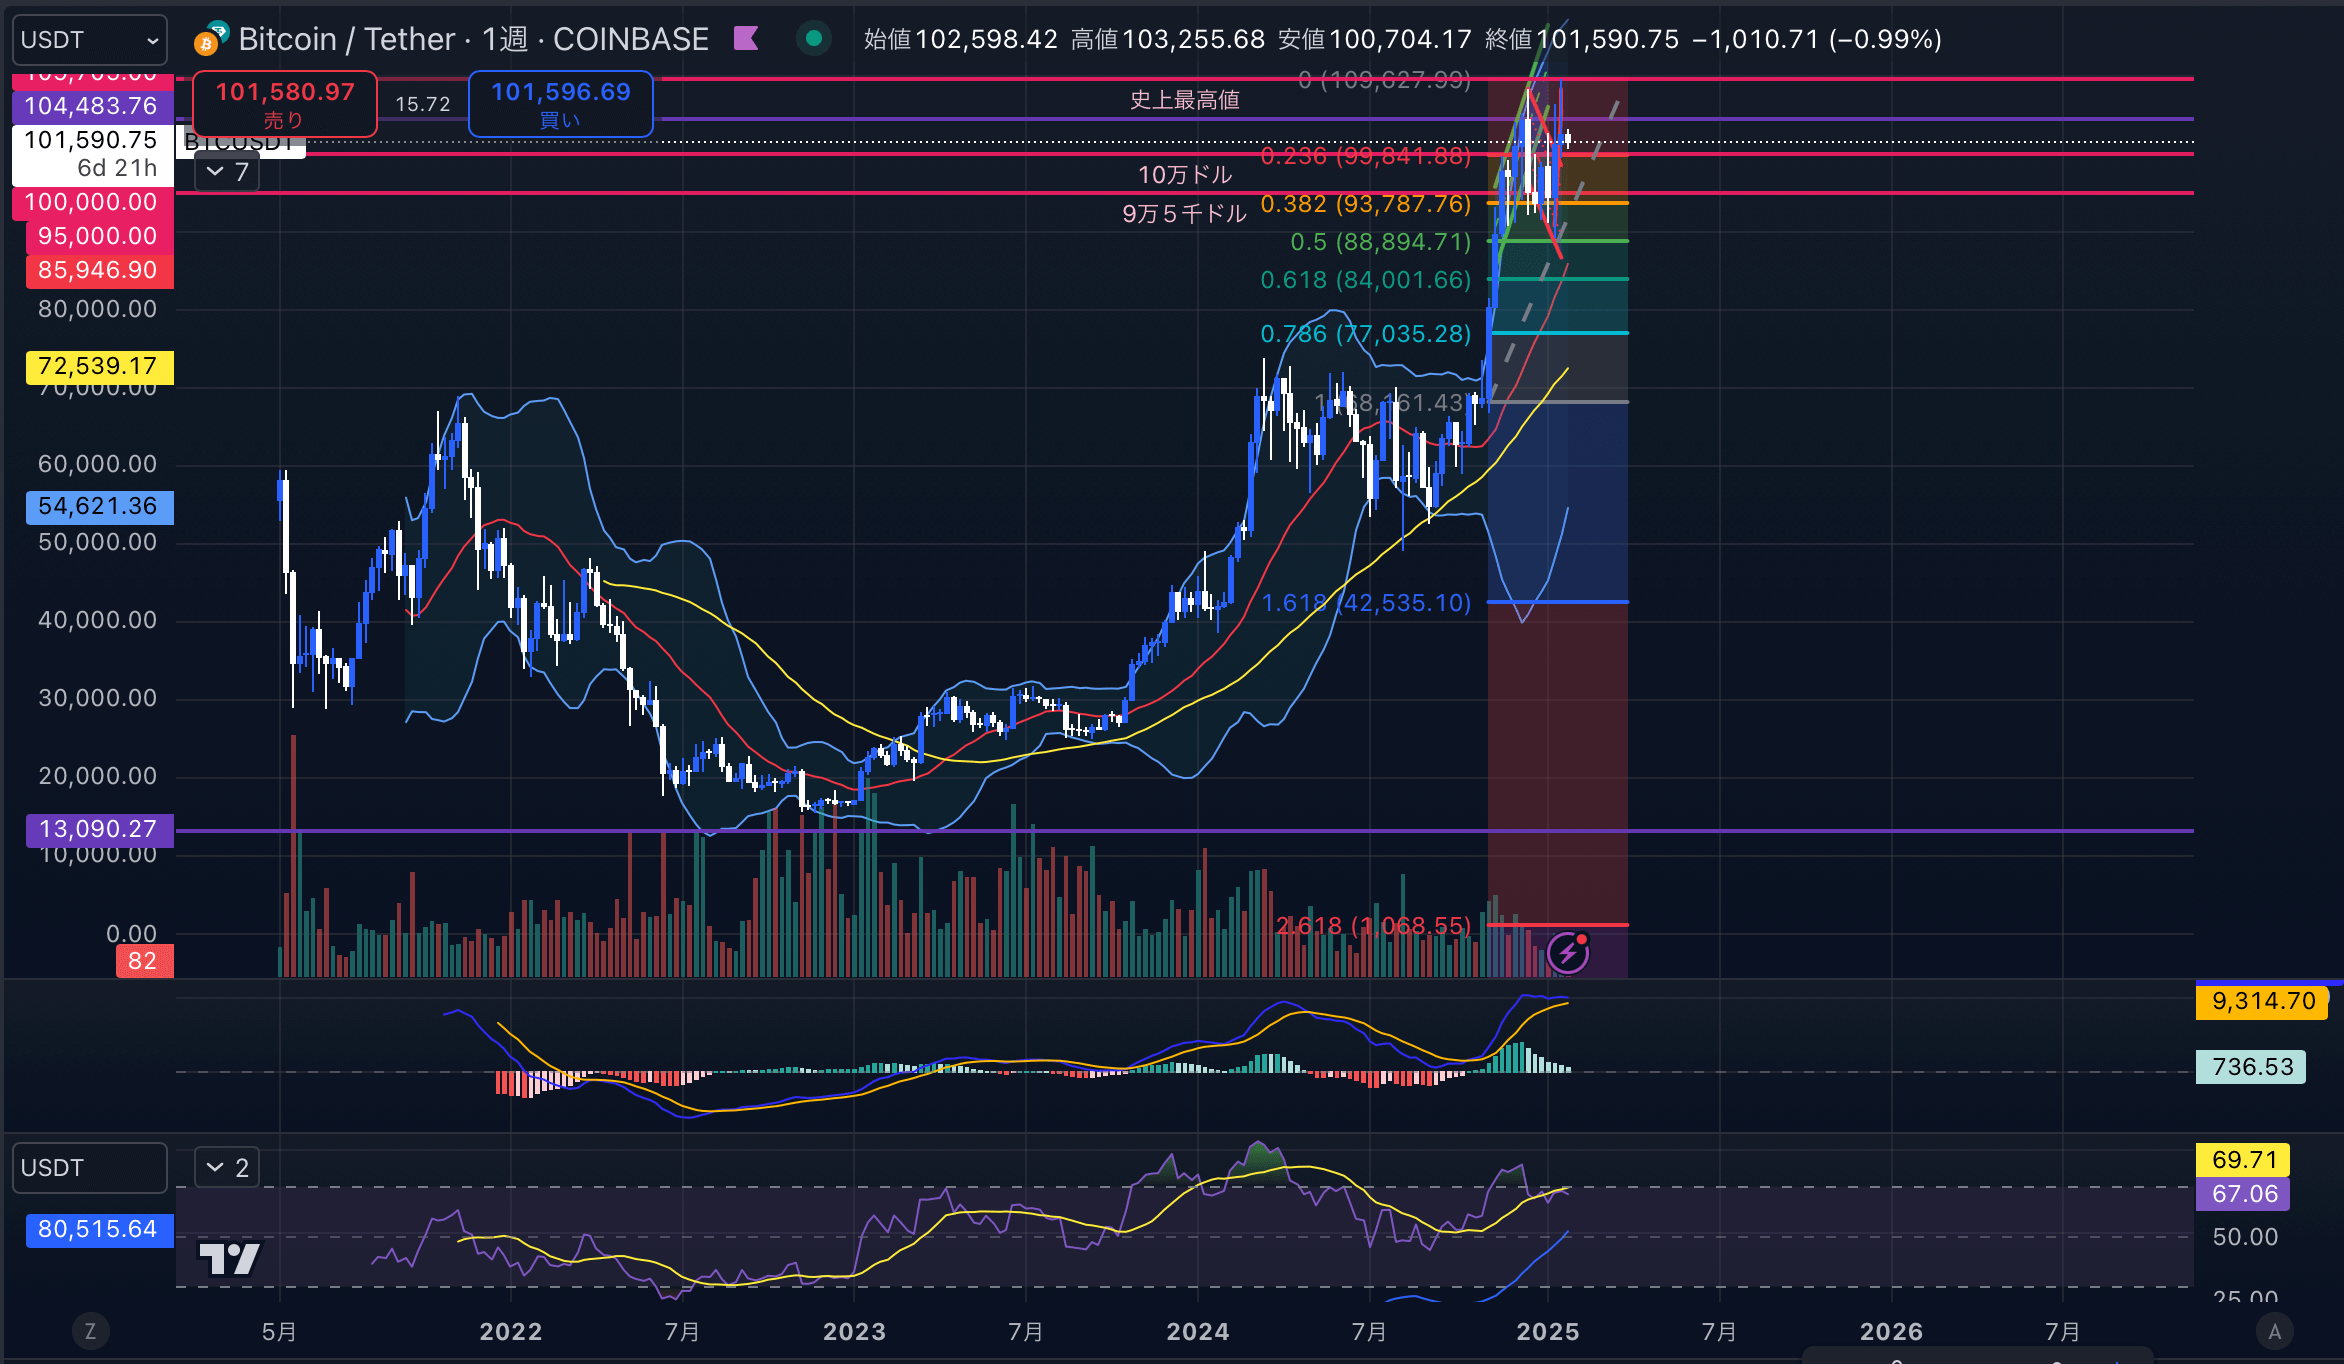2344x1364 pixels.
Task: Click the 安値 100,704.17 low value
Action: tap(1375, 39)
